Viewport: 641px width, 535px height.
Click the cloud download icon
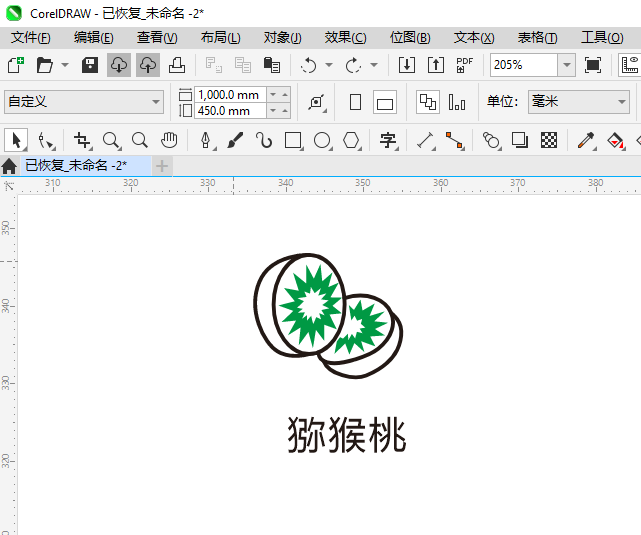click(x=119, y=65)
